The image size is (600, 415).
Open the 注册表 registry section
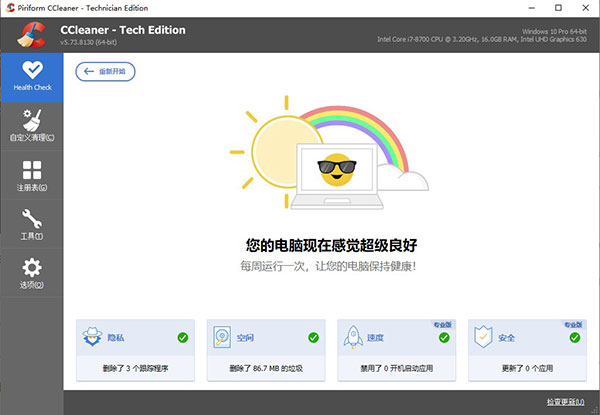tap(32, 176)
